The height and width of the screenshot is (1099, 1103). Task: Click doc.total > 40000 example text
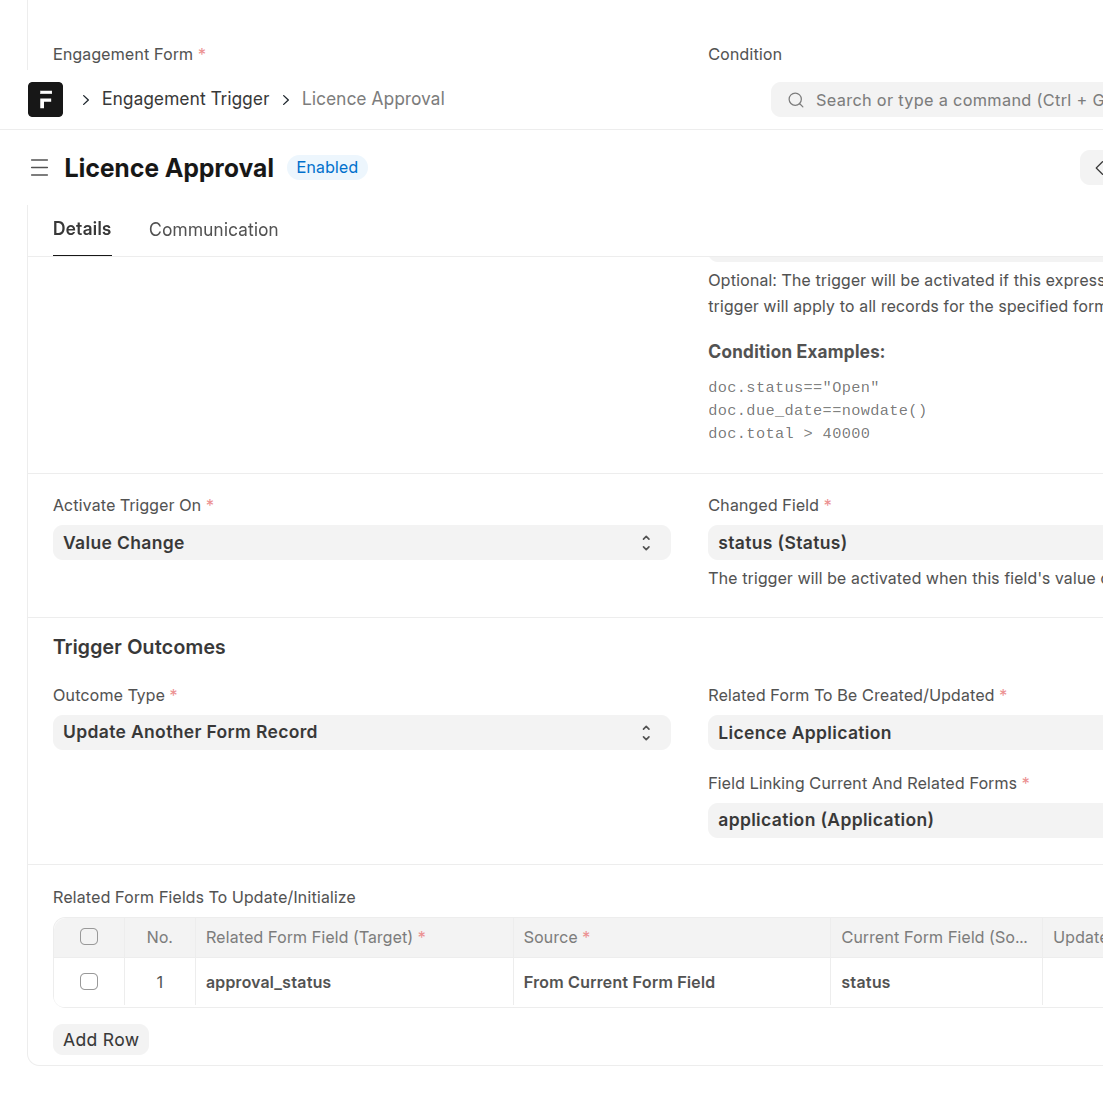click(789, 433)
